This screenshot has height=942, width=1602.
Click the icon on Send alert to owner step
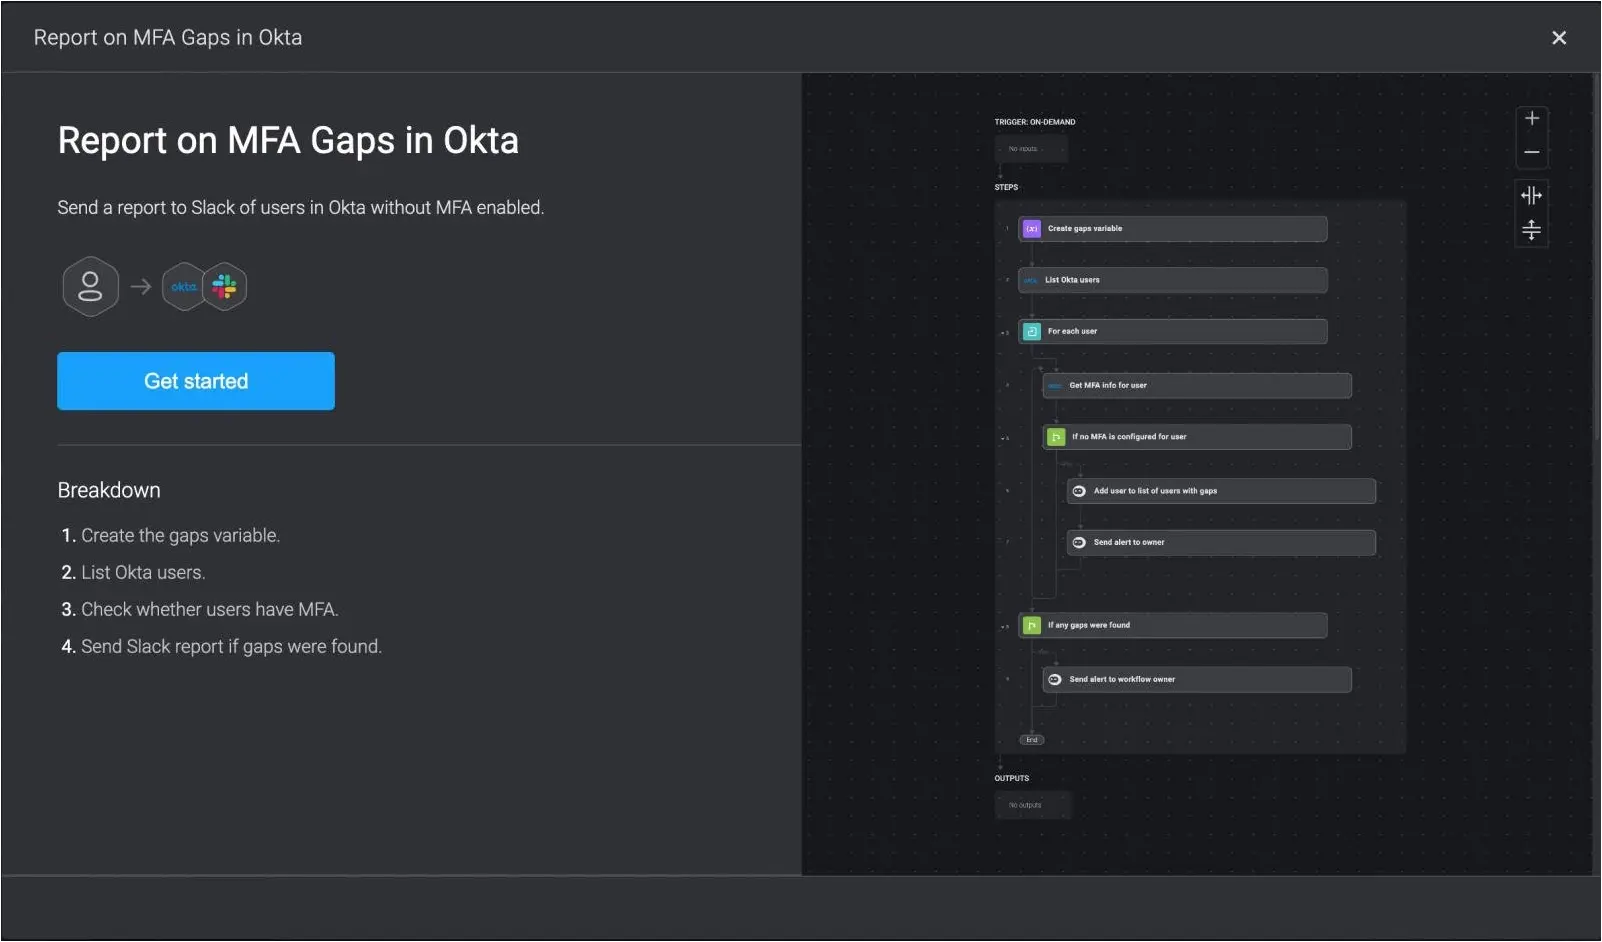coord(1079,542)
